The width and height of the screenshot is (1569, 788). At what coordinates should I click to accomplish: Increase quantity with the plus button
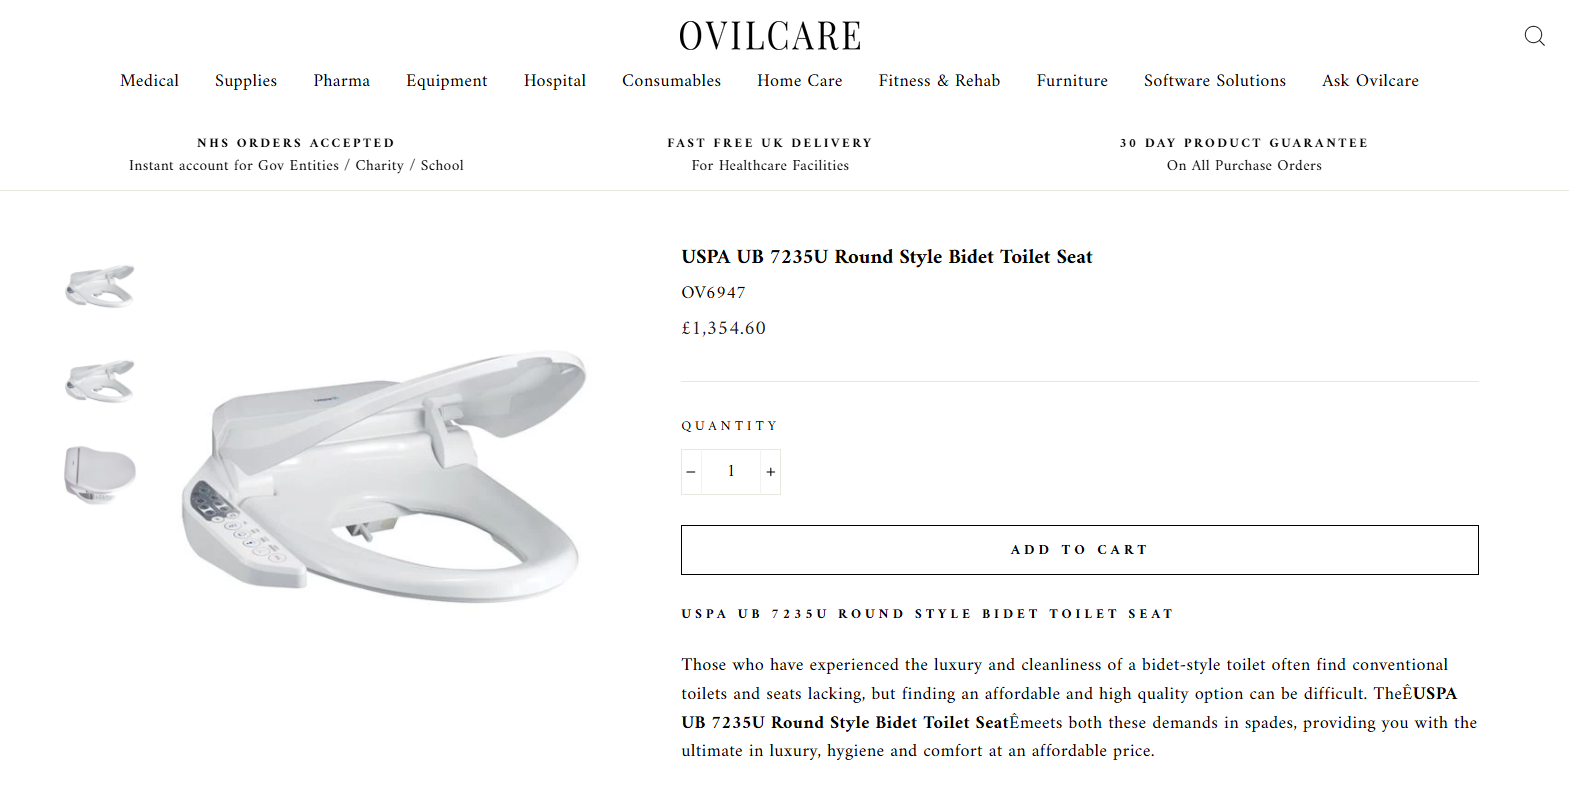coord(770,472)
